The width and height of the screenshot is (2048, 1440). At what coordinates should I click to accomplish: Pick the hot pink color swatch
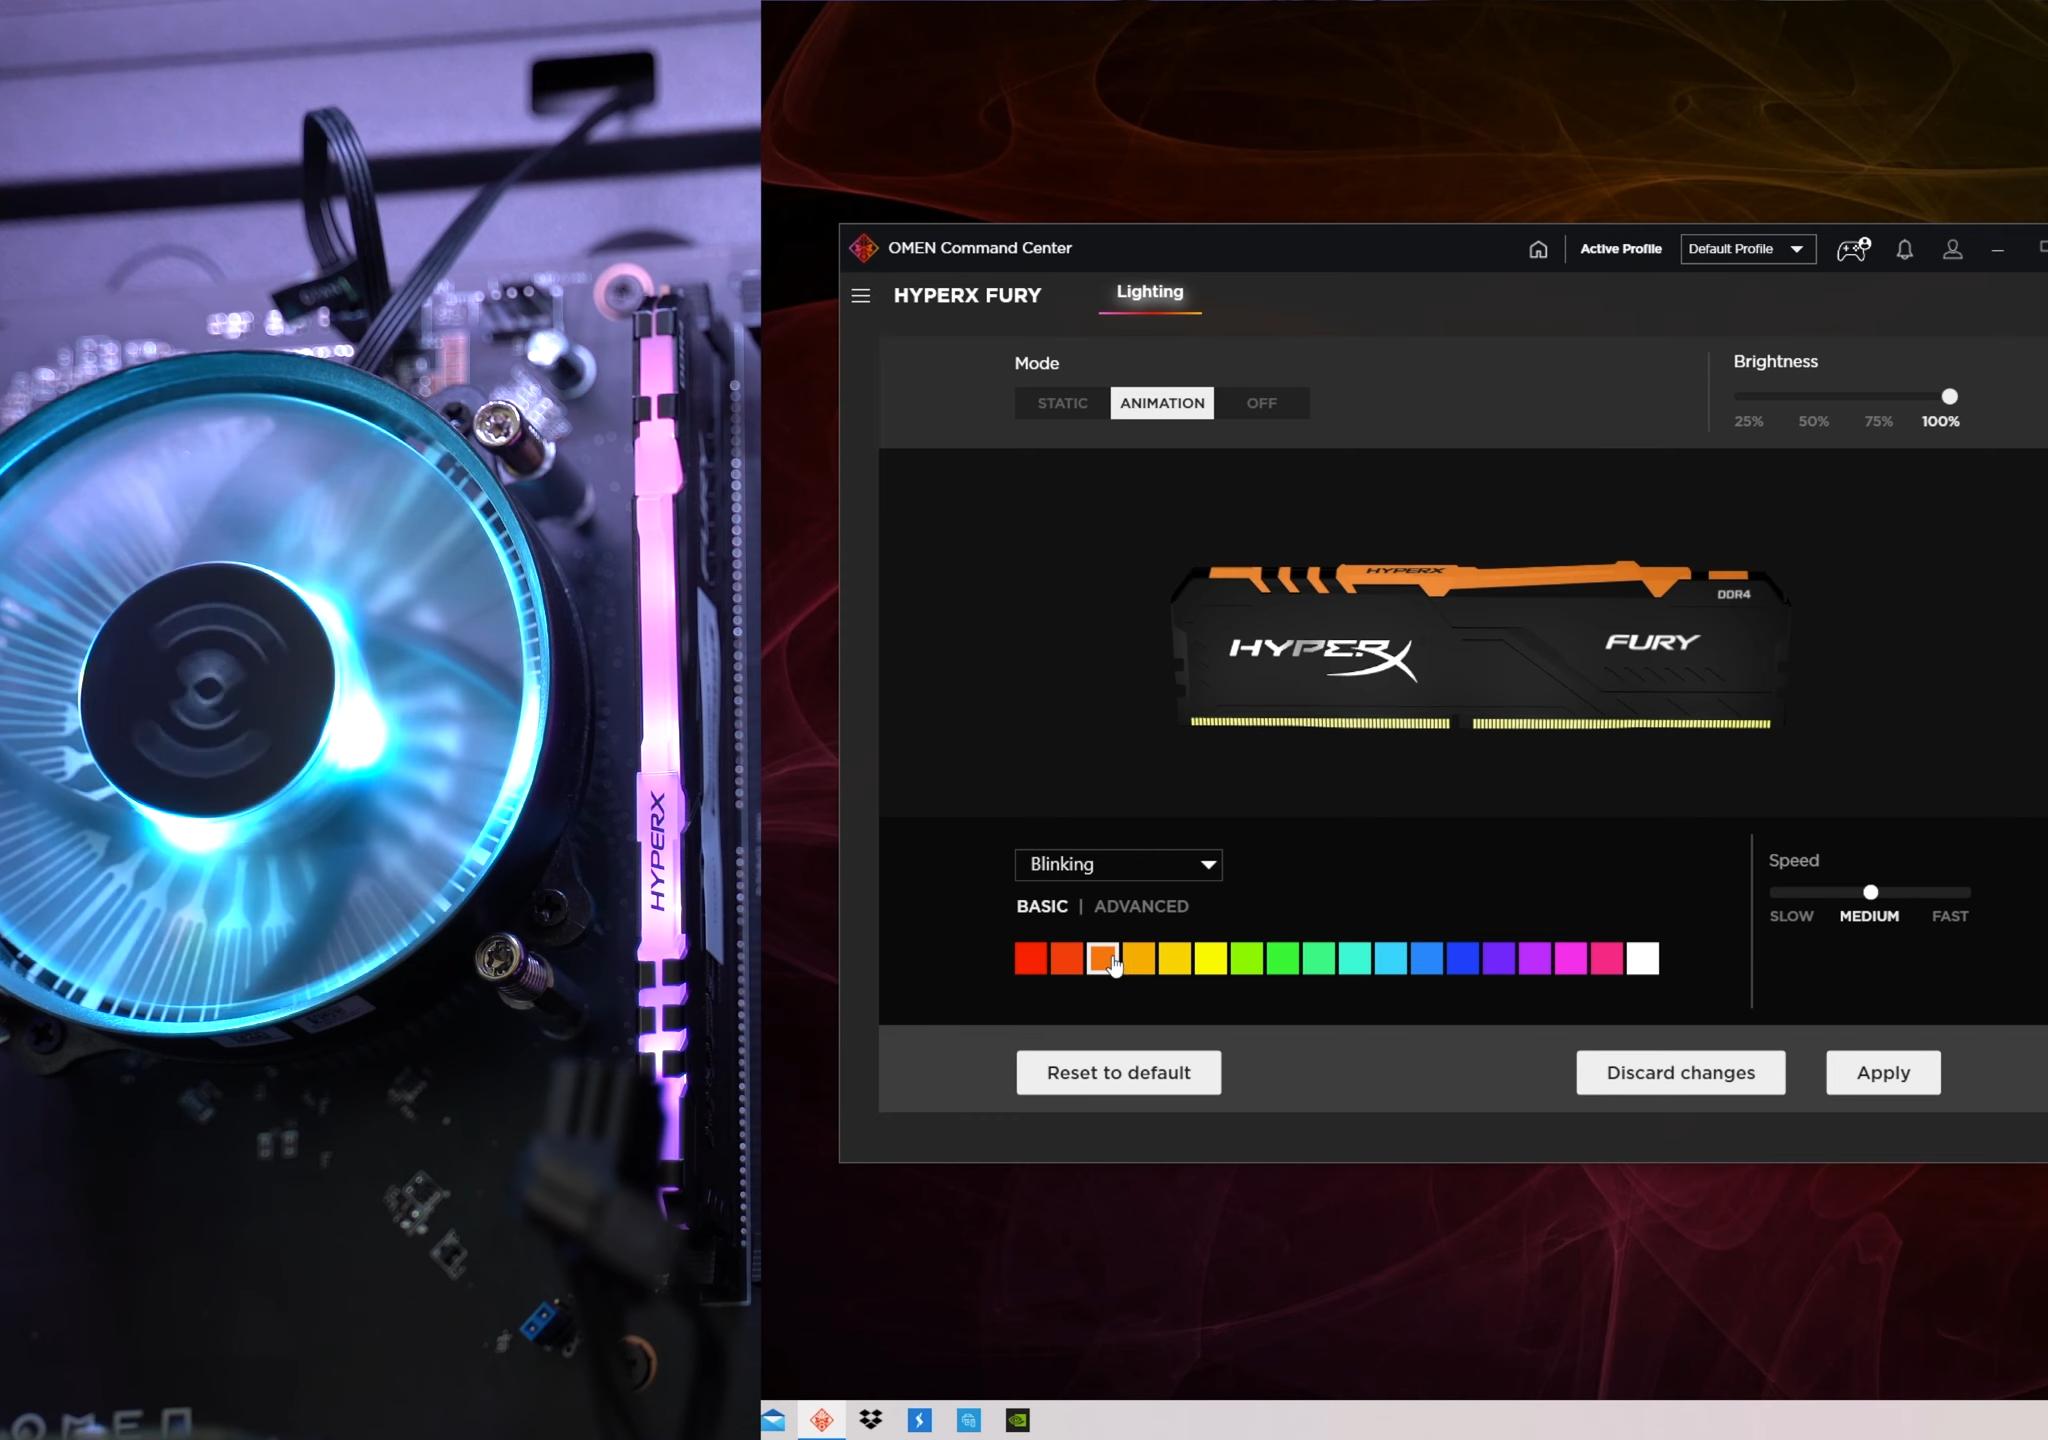pos(1607,958)
